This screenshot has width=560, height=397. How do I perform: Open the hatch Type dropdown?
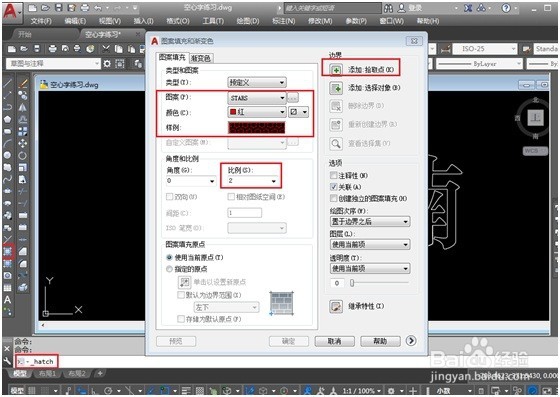257,82
